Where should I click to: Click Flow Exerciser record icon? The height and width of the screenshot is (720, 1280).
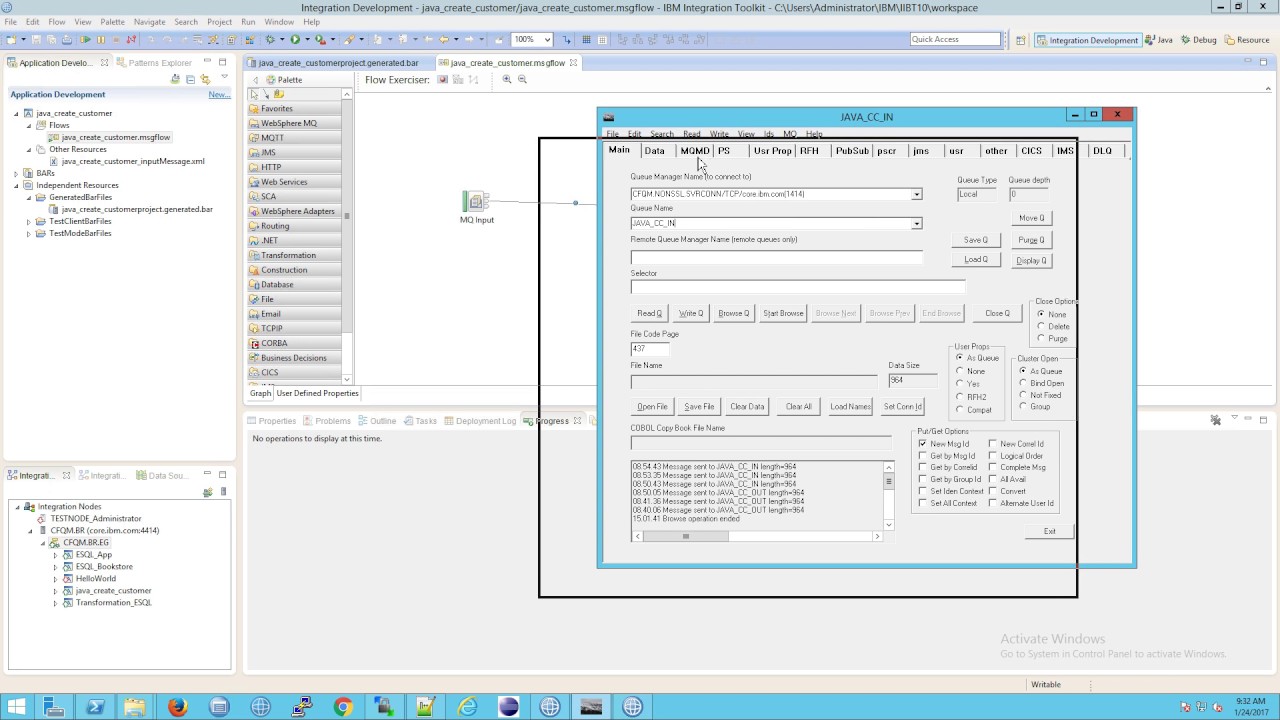coord(443,79)
